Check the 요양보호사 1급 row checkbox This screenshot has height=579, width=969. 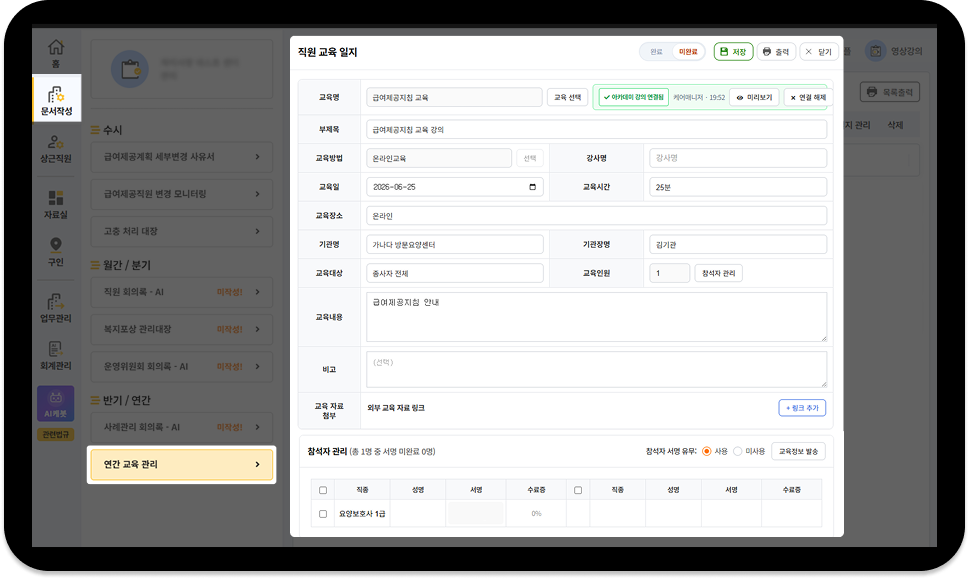tap(323, 513)
